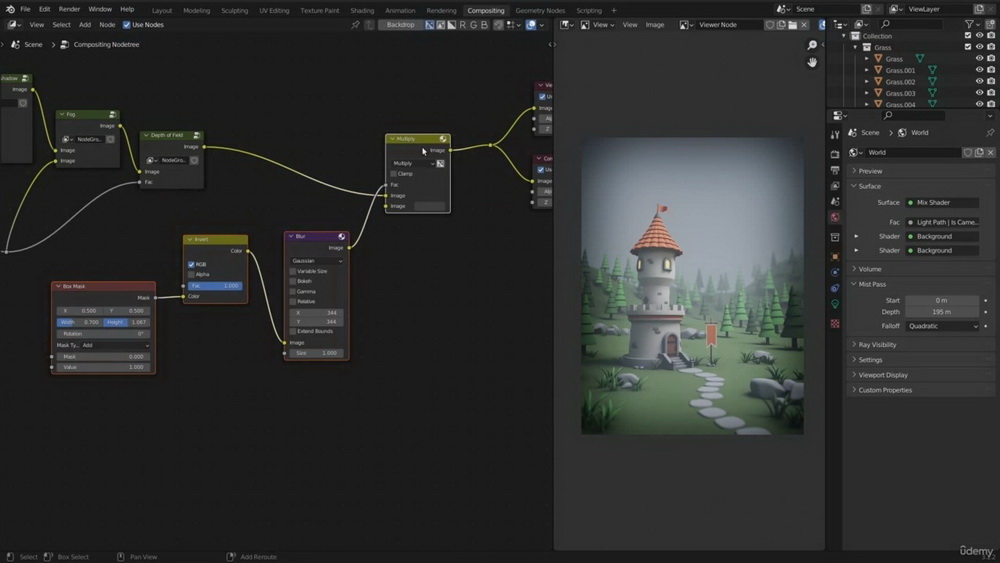The image size is (1000, 563).
Task: Click the outliner filter funnel icon
Action: click(969, 24)
